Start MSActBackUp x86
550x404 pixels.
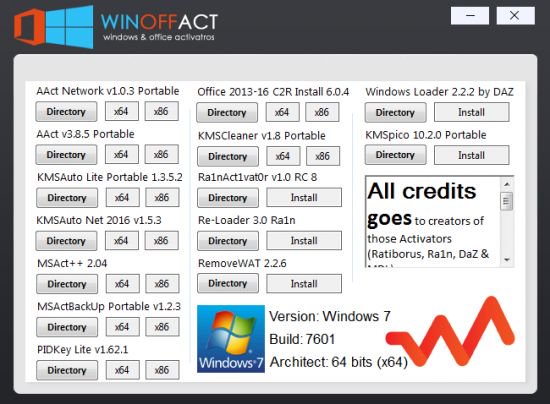pos(162,327)
